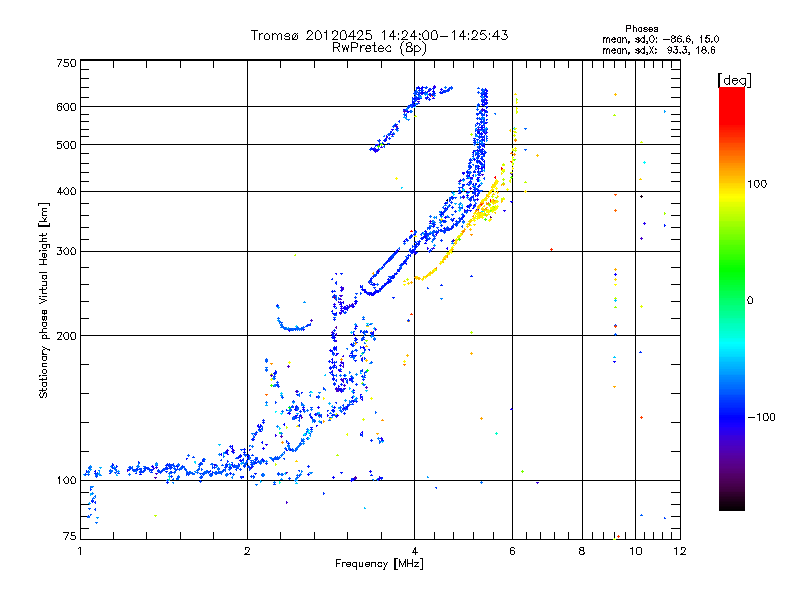Click the x-axis tick label "4"

coord(415,551)
